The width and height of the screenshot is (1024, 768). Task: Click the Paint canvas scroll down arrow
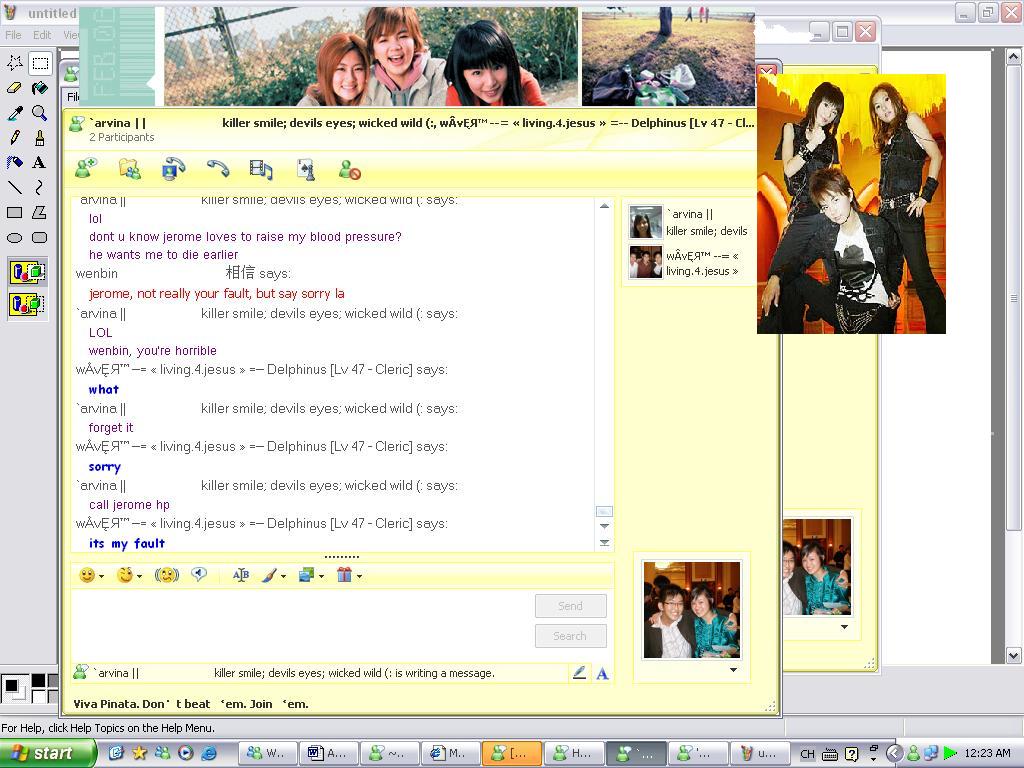pyautogui.click(x=1013, y=655)
